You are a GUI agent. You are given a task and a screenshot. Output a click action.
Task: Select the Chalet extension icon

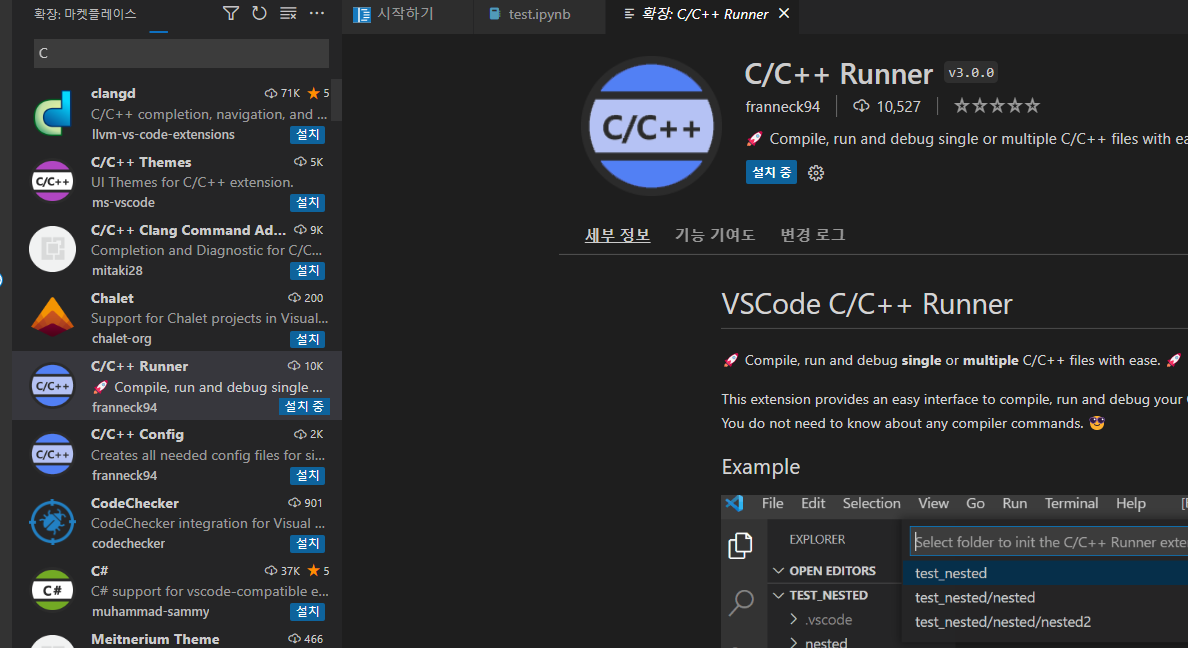click(52, 318)
